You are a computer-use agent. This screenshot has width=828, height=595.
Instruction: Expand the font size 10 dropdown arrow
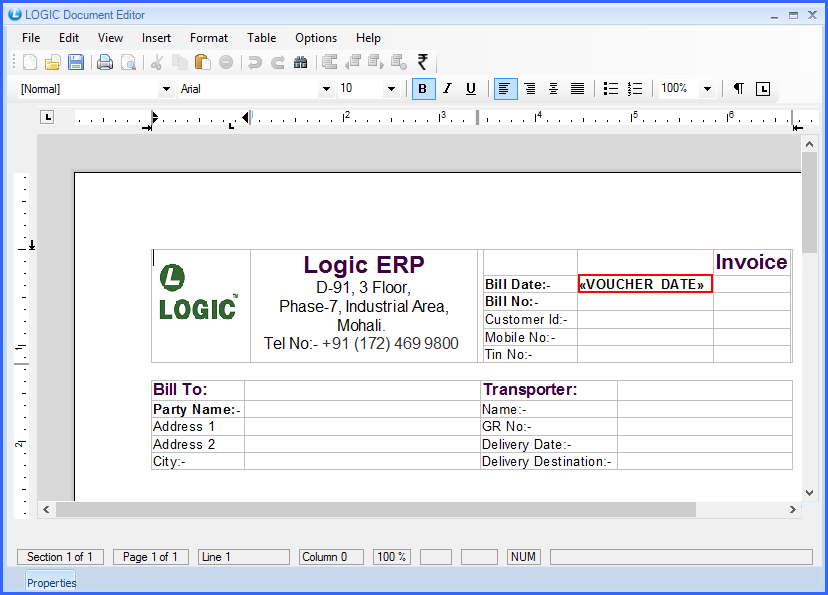(x=391, y=89)
